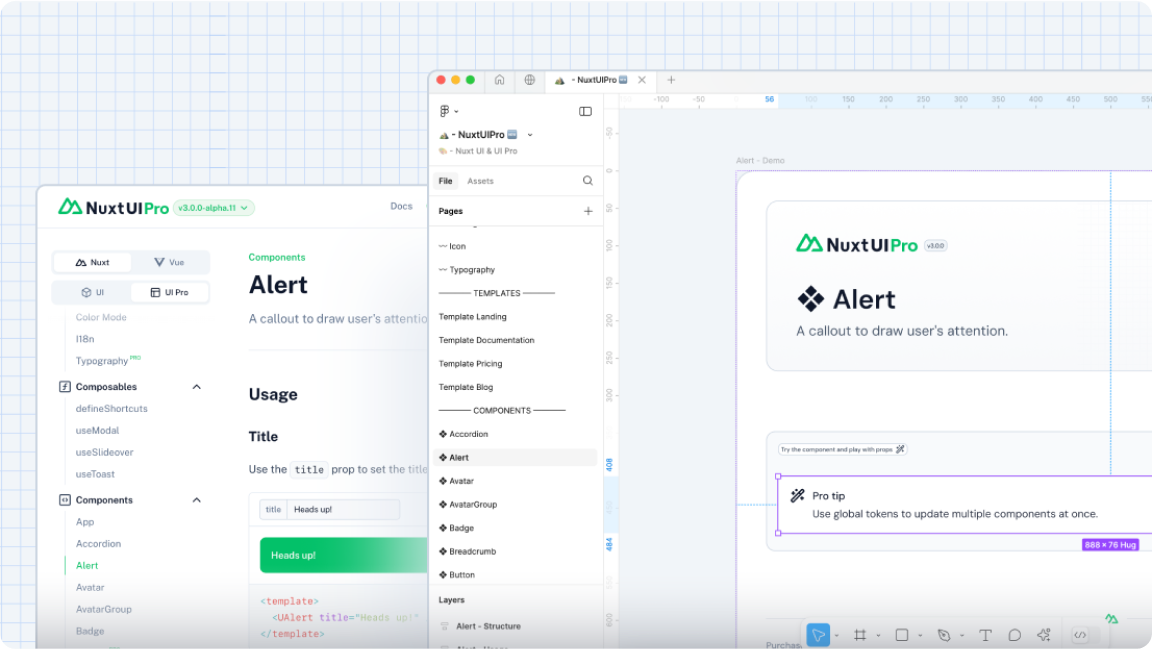The width and height of the screenshot is (1152, 649).
Task: Open the Docs menu item
Action: click(x=401, y=206)
